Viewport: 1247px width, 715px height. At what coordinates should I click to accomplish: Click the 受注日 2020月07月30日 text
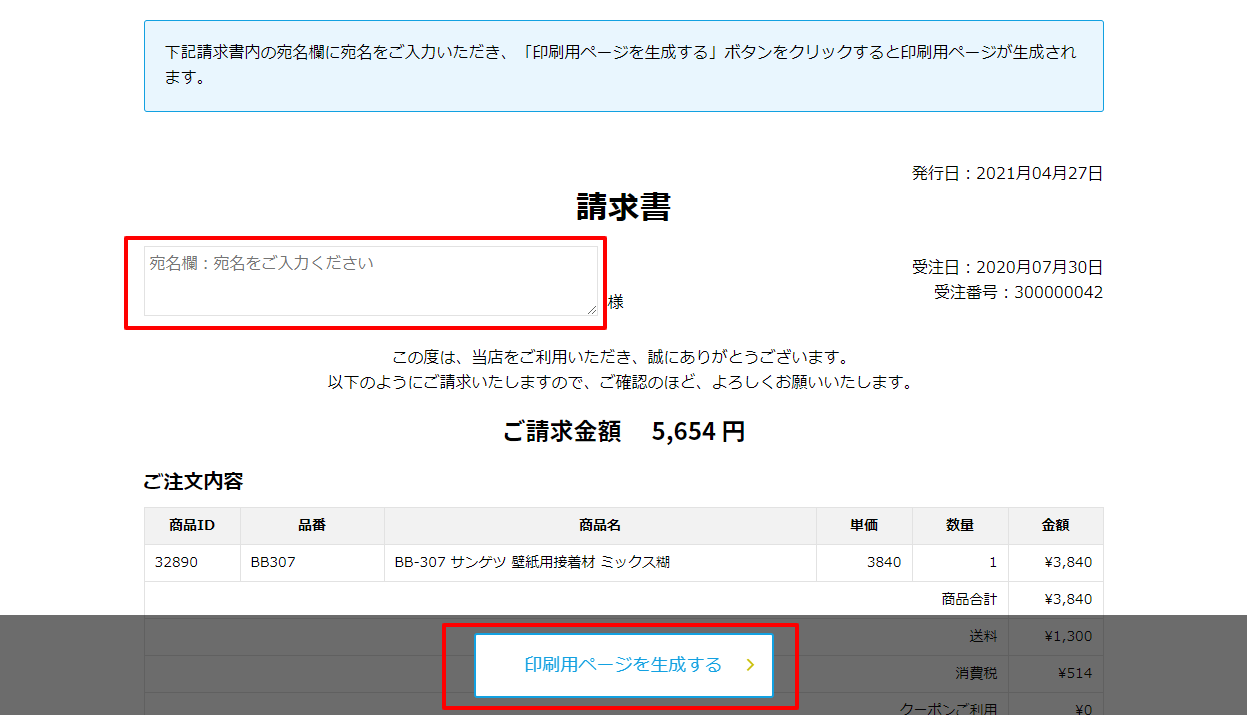1006,267
